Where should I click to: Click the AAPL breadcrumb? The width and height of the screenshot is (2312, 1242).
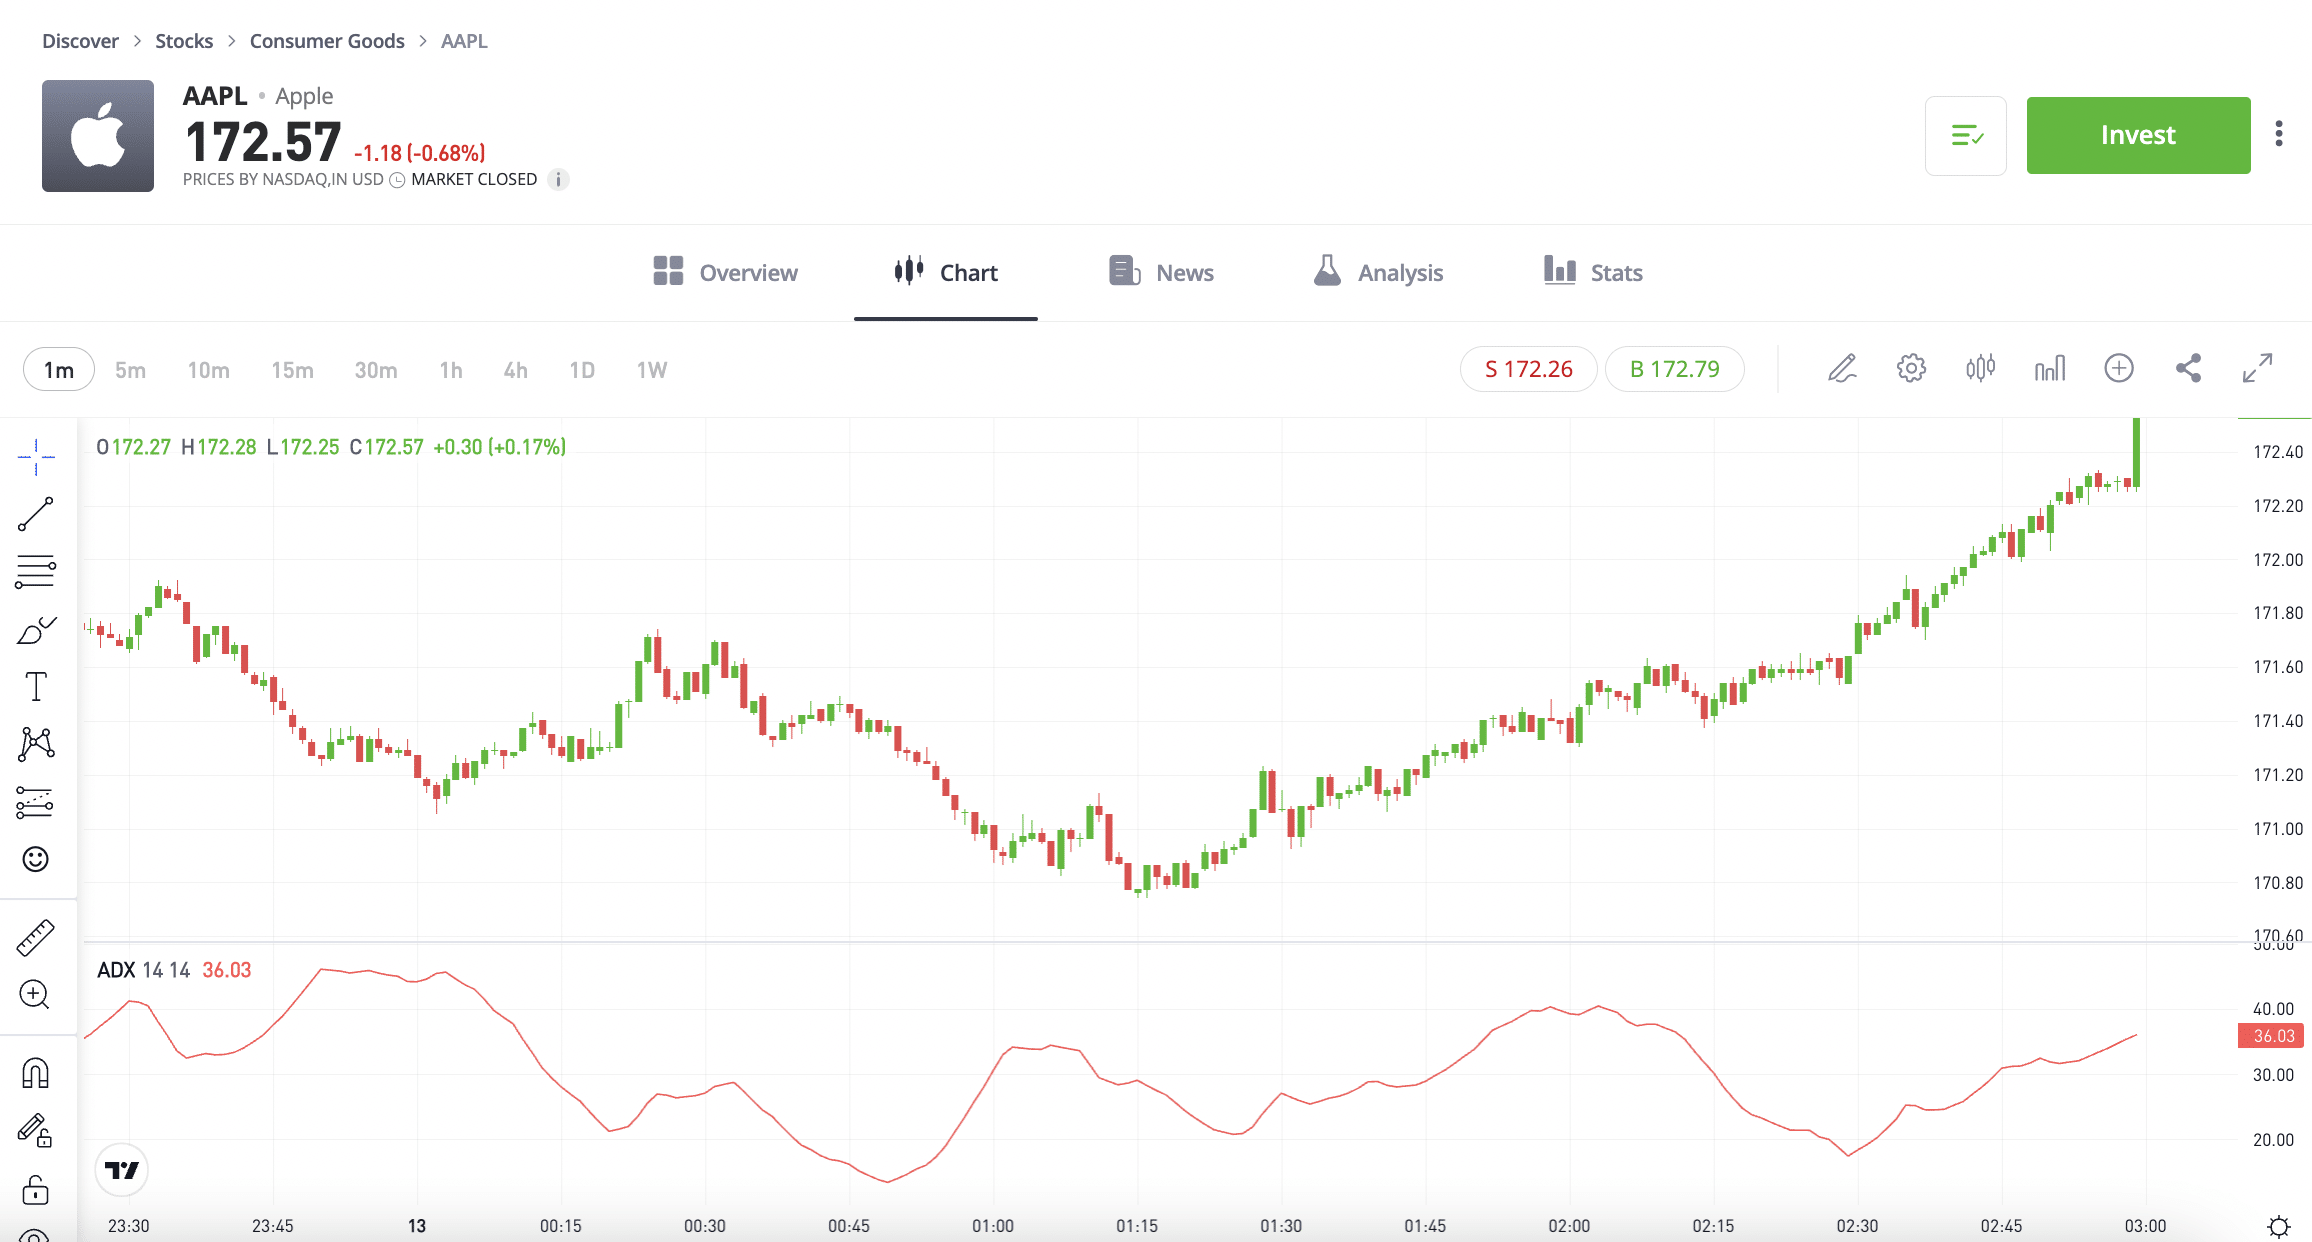tap(464, 41)
